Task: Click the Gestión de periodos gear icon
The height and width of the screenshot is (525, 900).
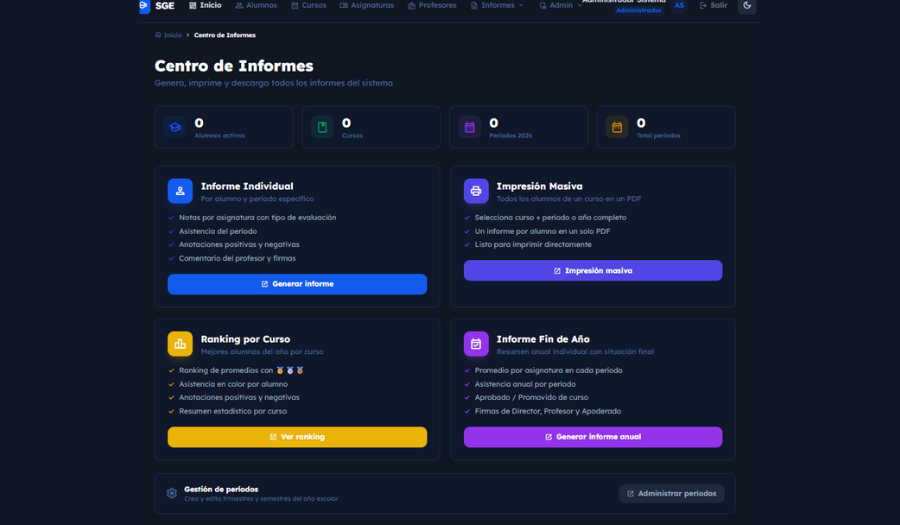Action: 172,493
